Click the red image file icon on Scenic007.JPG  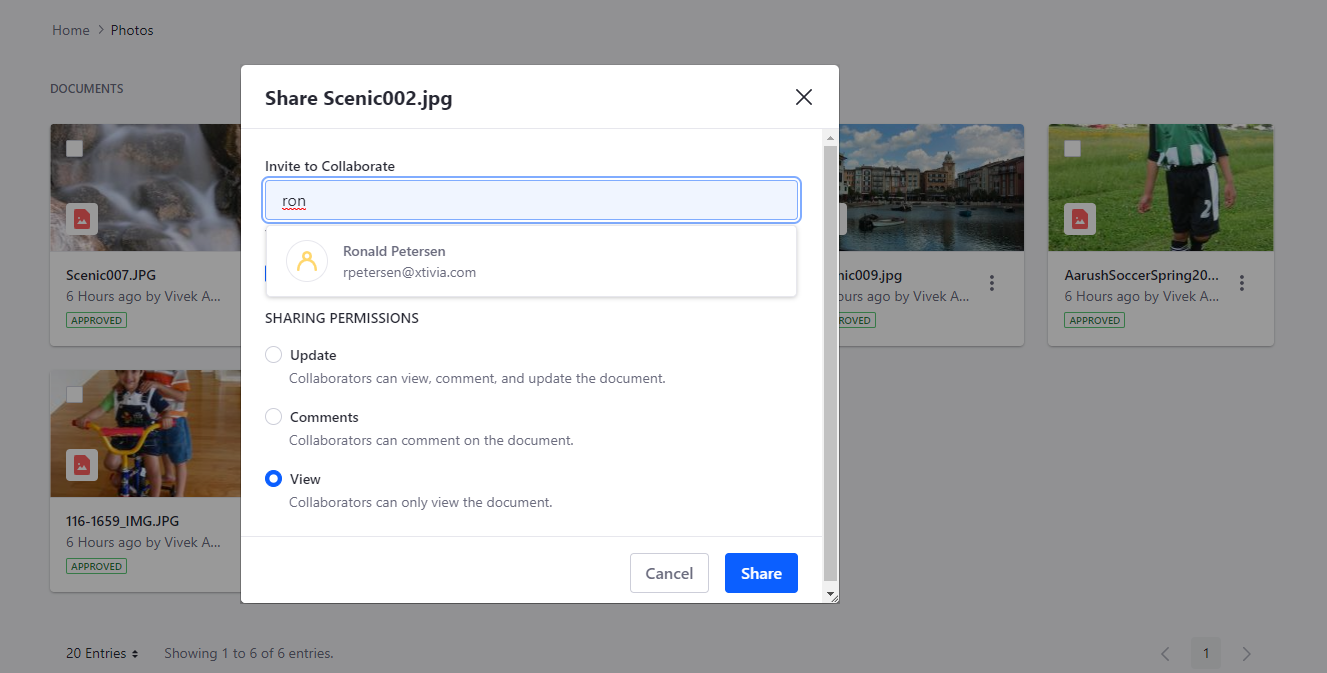click(x=81, y=218)
